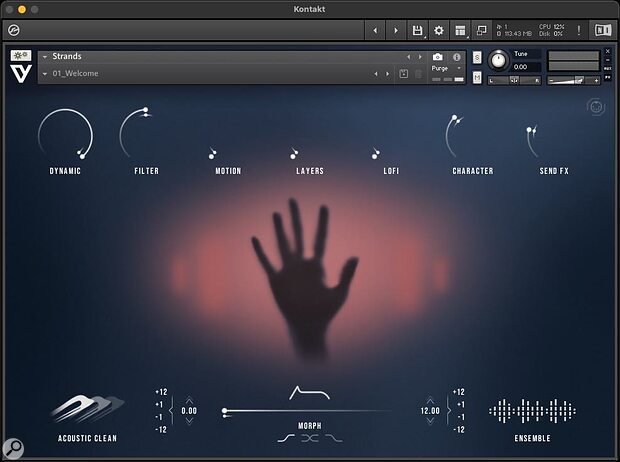Expand the Strands instrument name dropdown

45,57
